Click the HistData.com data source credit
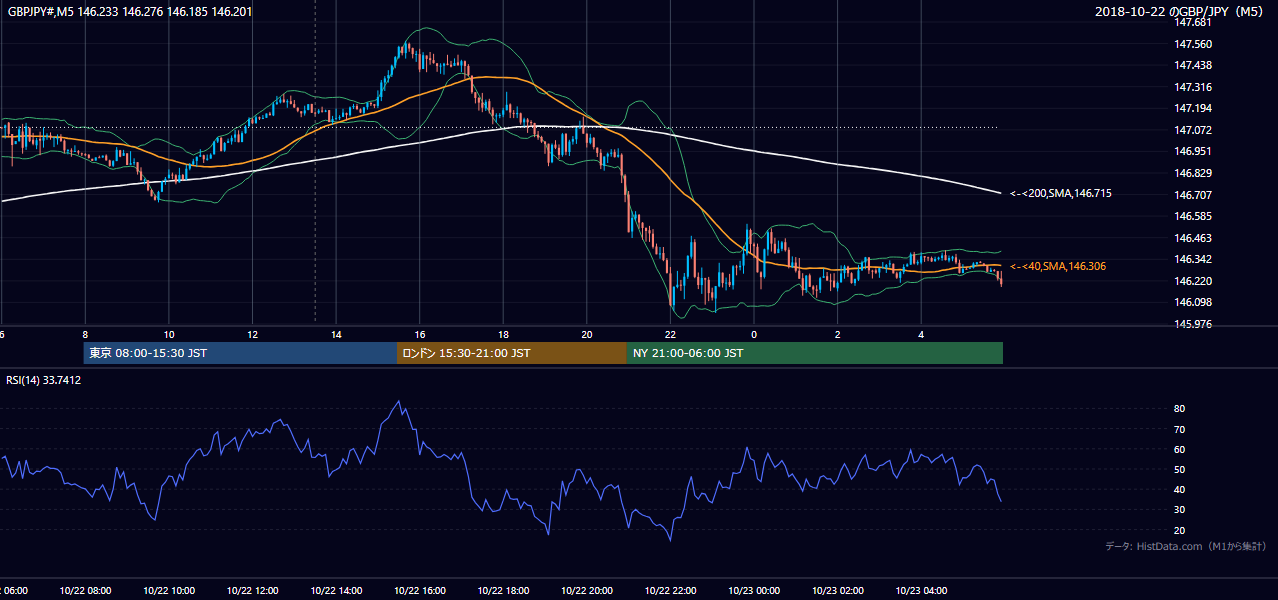The image size is (1278, 600). (1186, 546)
